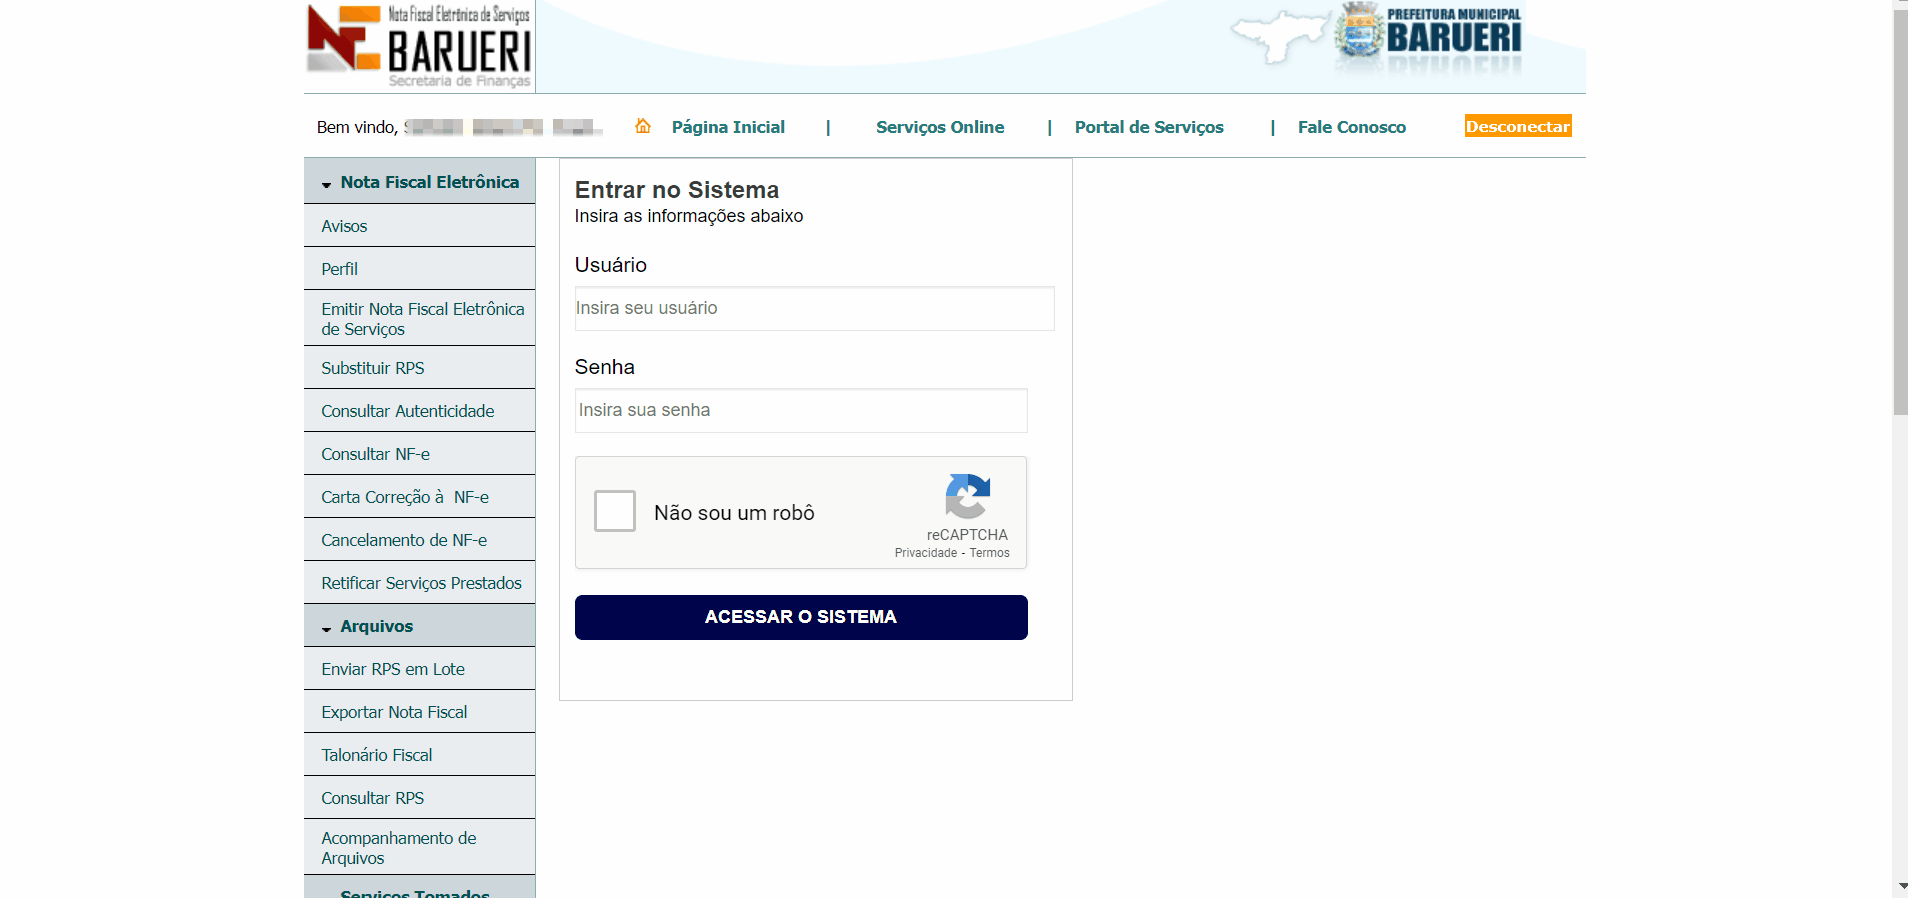Open reCAPTCHA Privacidade link
The width and height of the screenshot is (1908, 898).
(x=926, y=553)
